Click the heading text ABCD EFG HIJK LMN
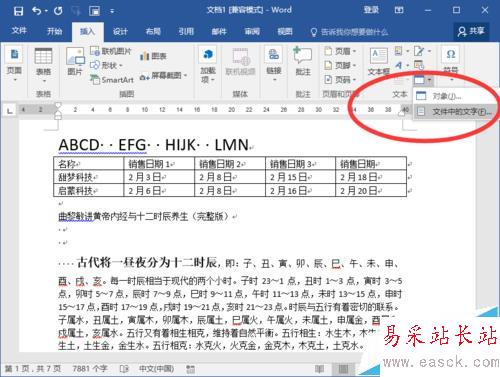The width and height of the screenshot is (500, 377). (153, 145)
